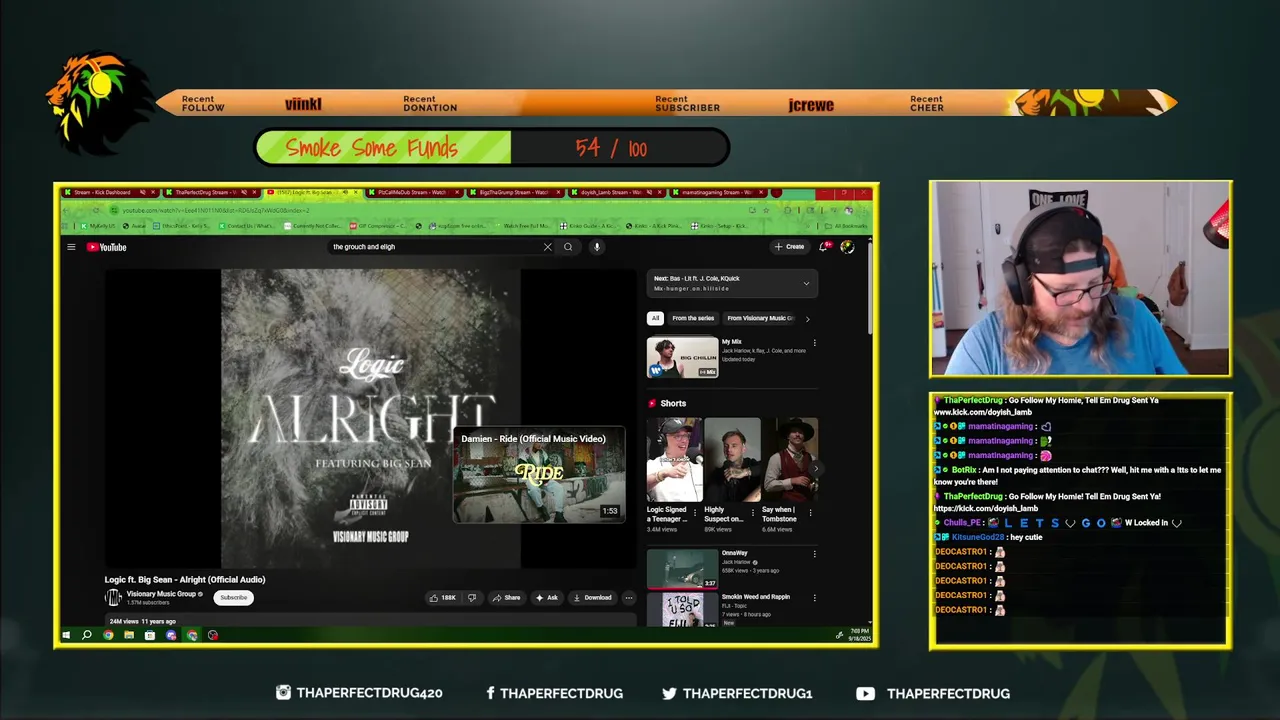This screenshot has height=720, width=1280.
Task: Click the YouTube icon in the overlay footer
Action: pyautogui.click(x=865, y=693)
